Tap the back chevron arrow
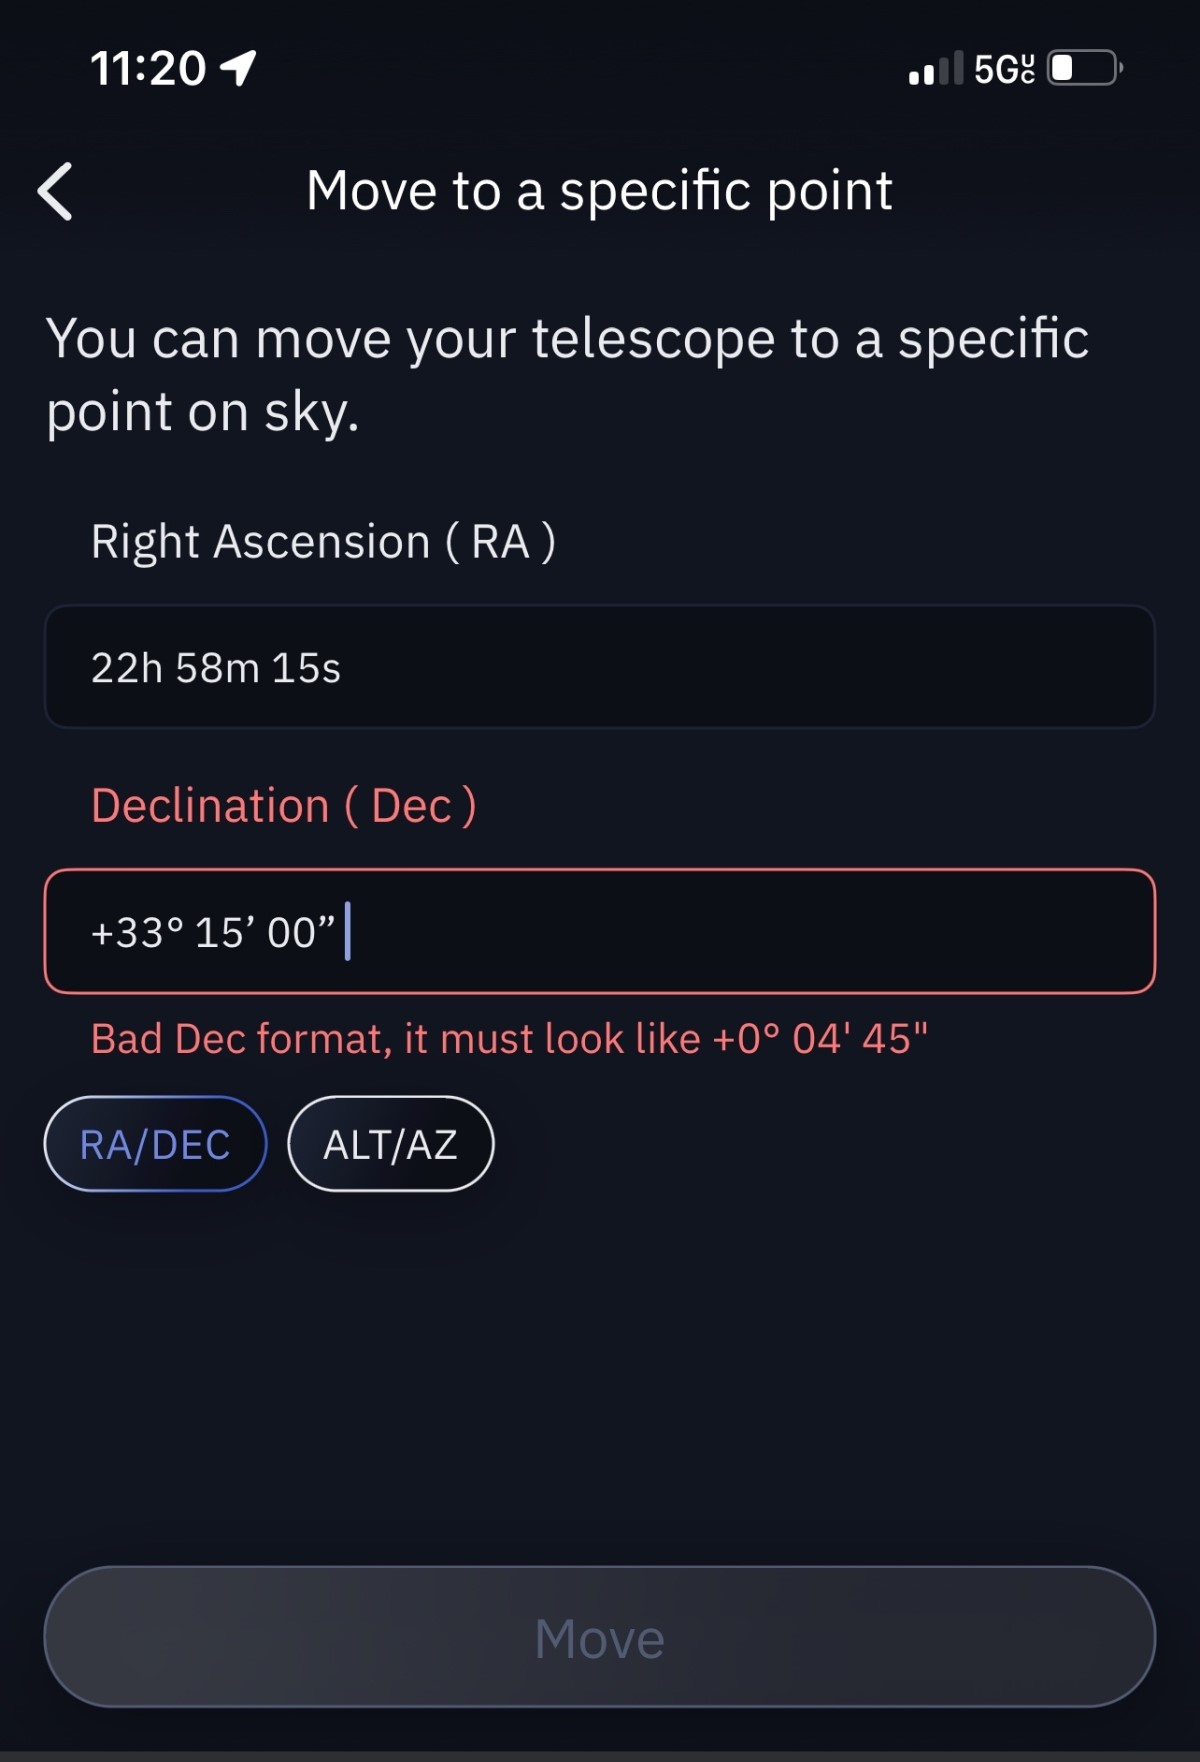The width and height of the screenshot is (1200, 1762). (x=56, y=191)
